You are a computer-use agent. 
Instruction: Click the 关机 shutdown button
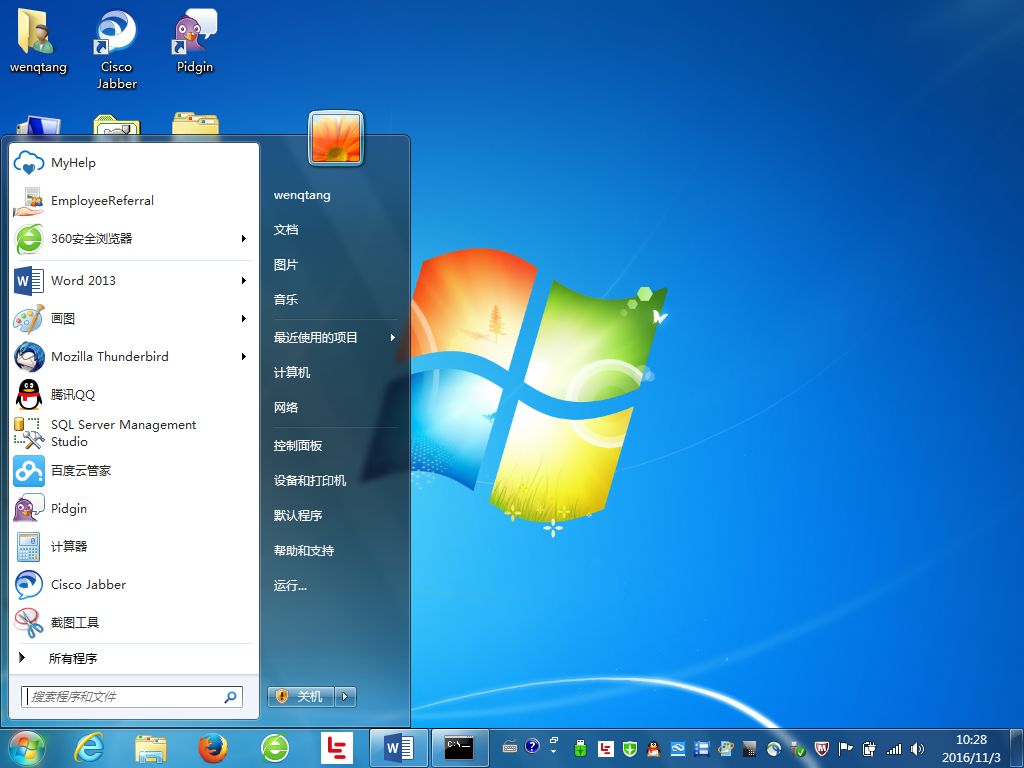click(x=301, y=696)
